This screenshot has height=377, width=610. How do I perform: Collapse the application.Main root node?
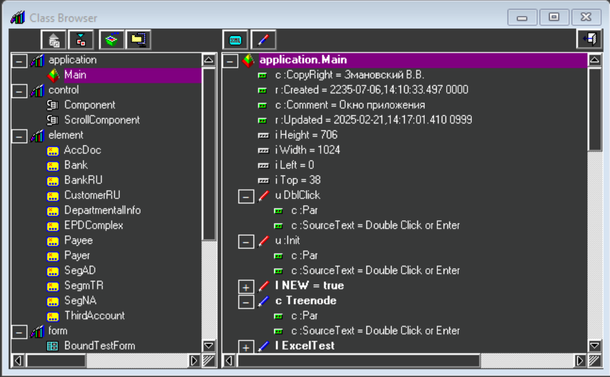[x=230, y=61]
